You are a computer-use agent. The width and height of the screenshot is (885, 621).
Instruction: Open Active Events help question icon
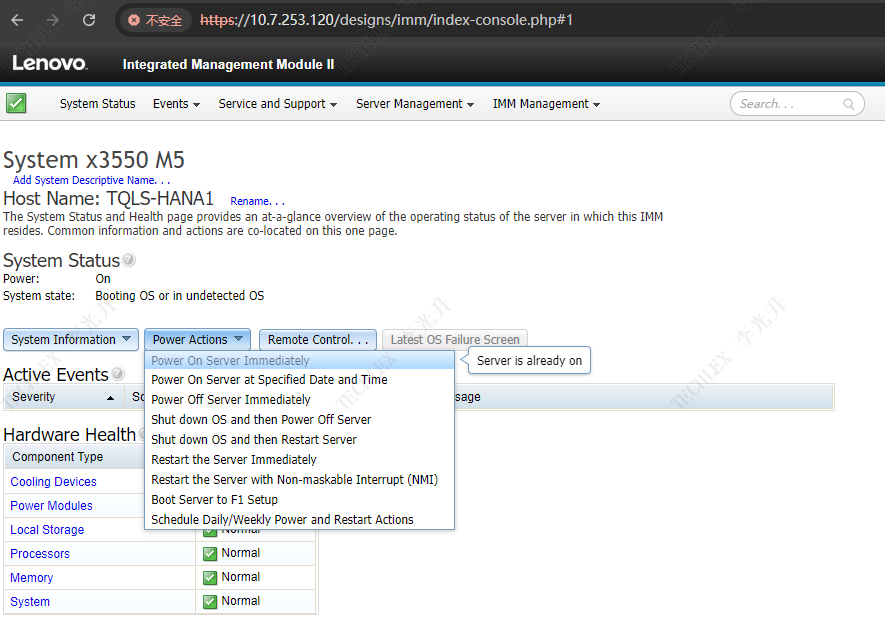coord(117,374)
